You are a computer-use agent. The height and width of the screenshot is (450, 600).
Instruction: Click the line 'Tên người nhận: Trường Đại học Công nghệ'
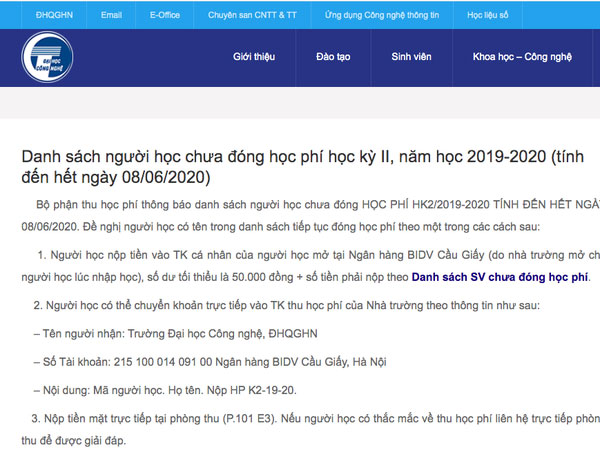[x=176, y=334]
